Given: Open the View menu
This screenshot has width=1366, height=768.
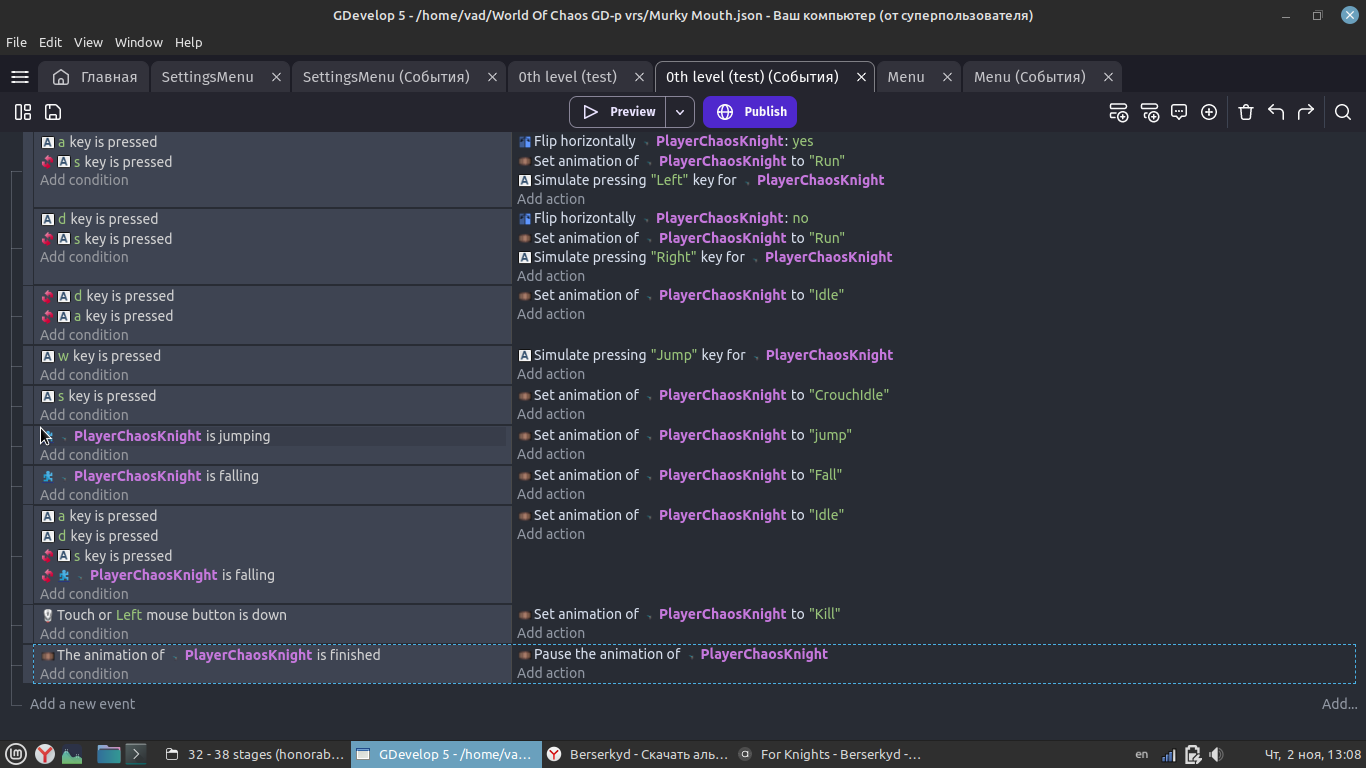Looking at the screenshot, I should click(88, 42).
